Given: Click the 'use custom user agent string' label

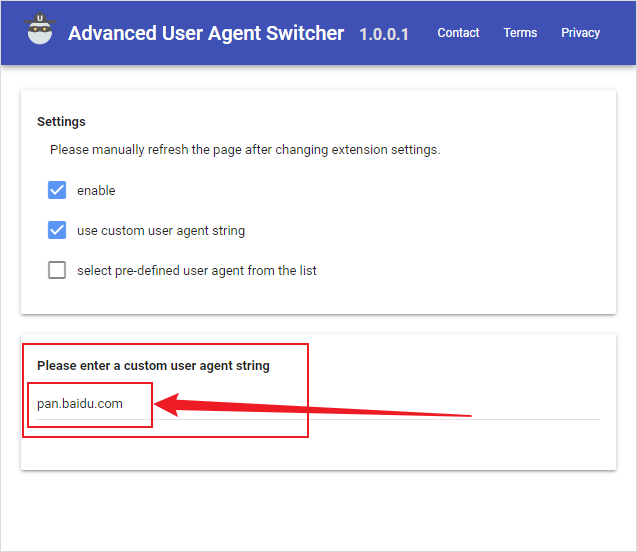Looking at the screenshot, I should (x=161, y=231).
